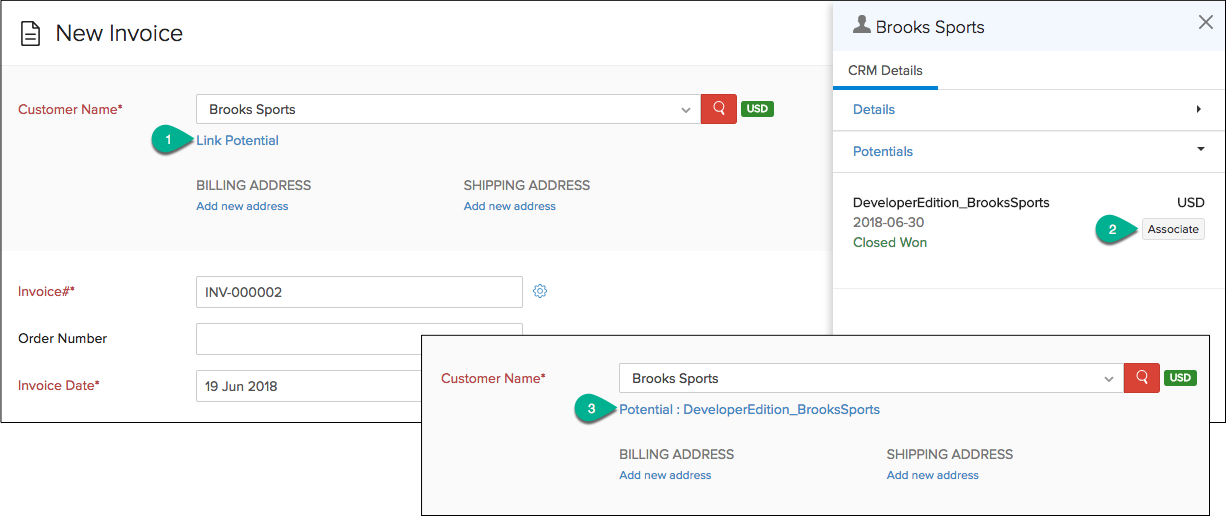The width and height of the screenshot is (1227, 516).
Task: Click the red search icon beside upper Customer Name
Action: [718, 109]
